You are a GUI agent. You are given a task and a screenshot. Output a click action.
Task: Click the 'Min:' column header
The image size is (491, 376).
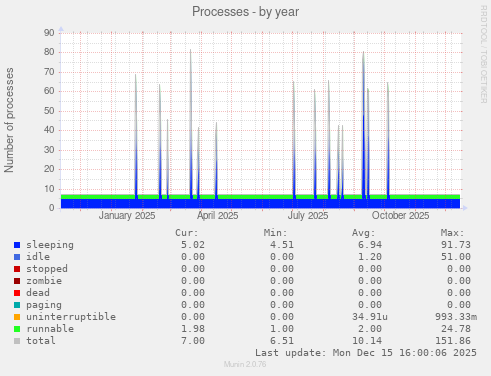pos(275,233)
